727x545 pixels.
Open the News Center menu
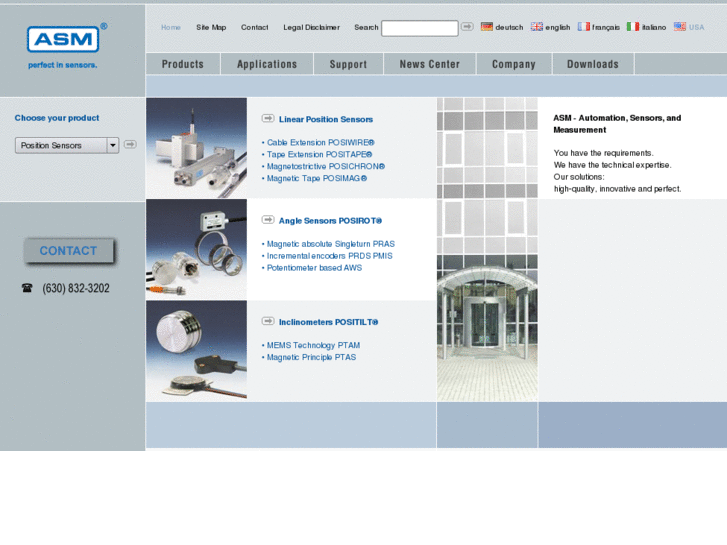pos(430,64)
